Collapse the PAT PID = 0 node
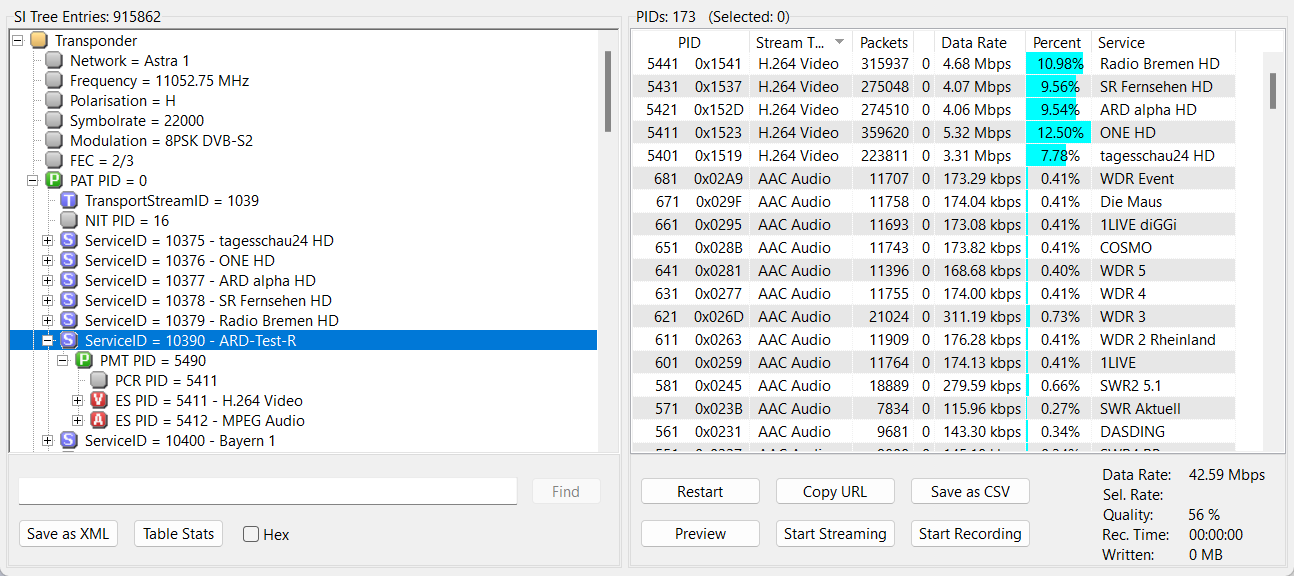 pos(32,181)
